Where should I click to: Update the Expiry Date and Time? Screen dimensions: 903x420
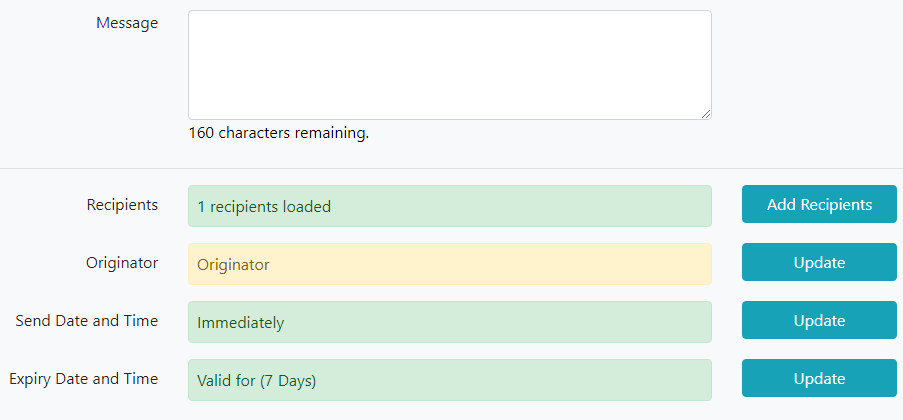819,378
